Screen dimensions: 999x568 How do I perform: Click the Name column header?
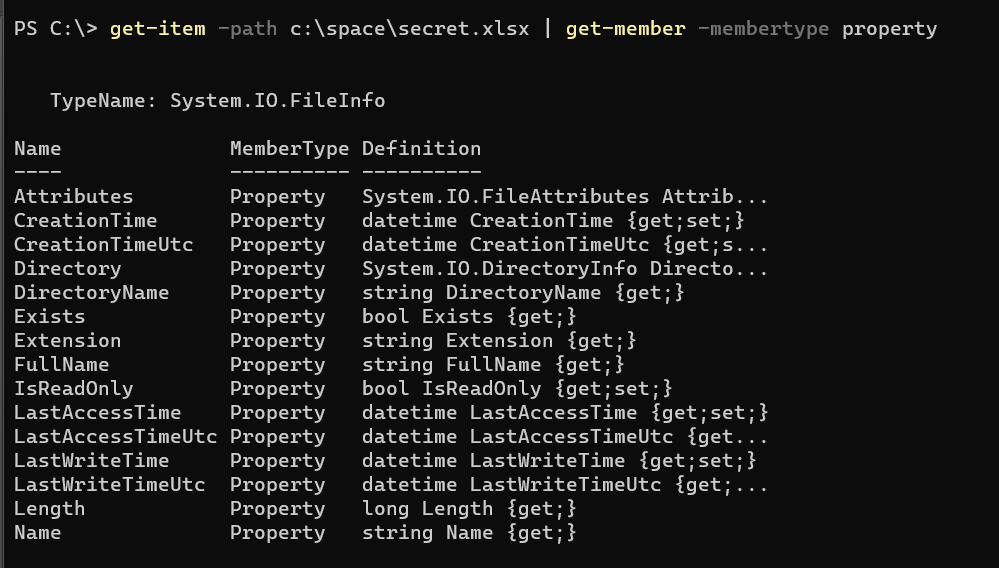click(x=38, y=148)
